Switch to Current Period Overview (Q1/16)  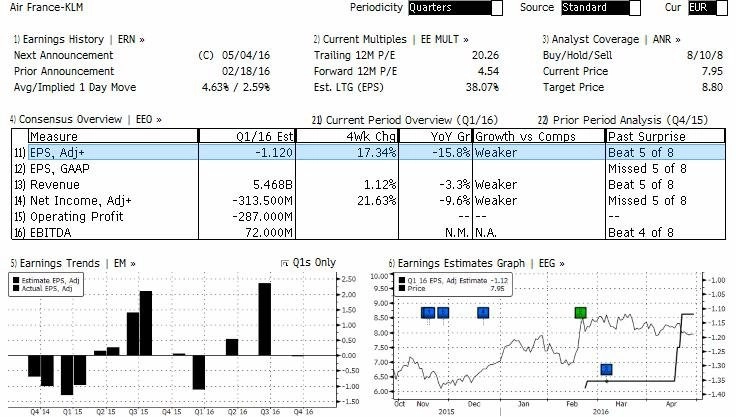click(x=405, y=120)
